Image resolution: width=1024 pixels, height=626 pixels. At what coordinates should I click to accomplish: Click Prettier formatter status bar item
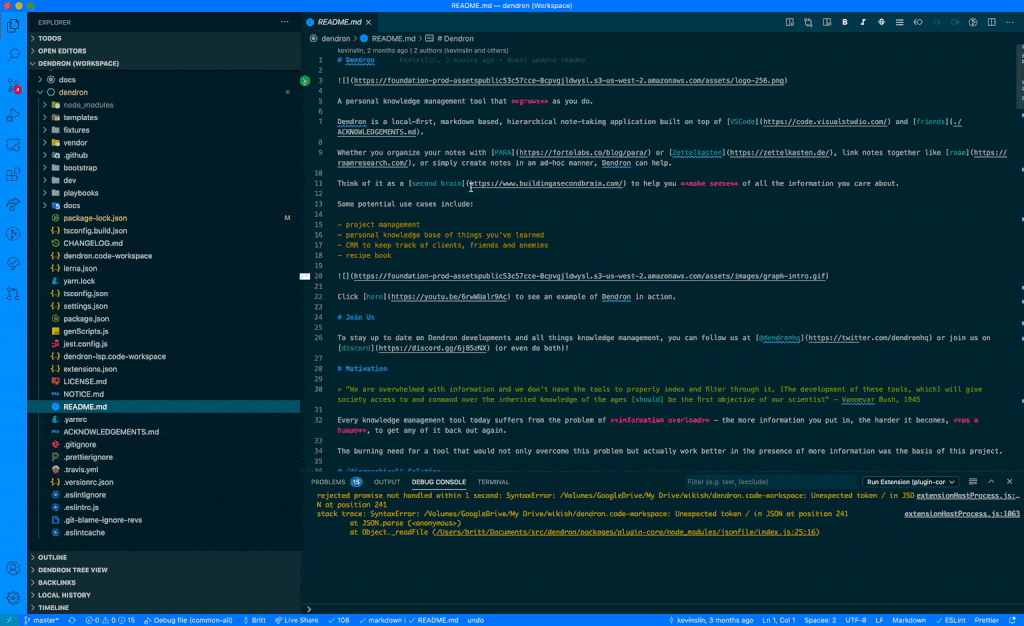click(986, 620)
